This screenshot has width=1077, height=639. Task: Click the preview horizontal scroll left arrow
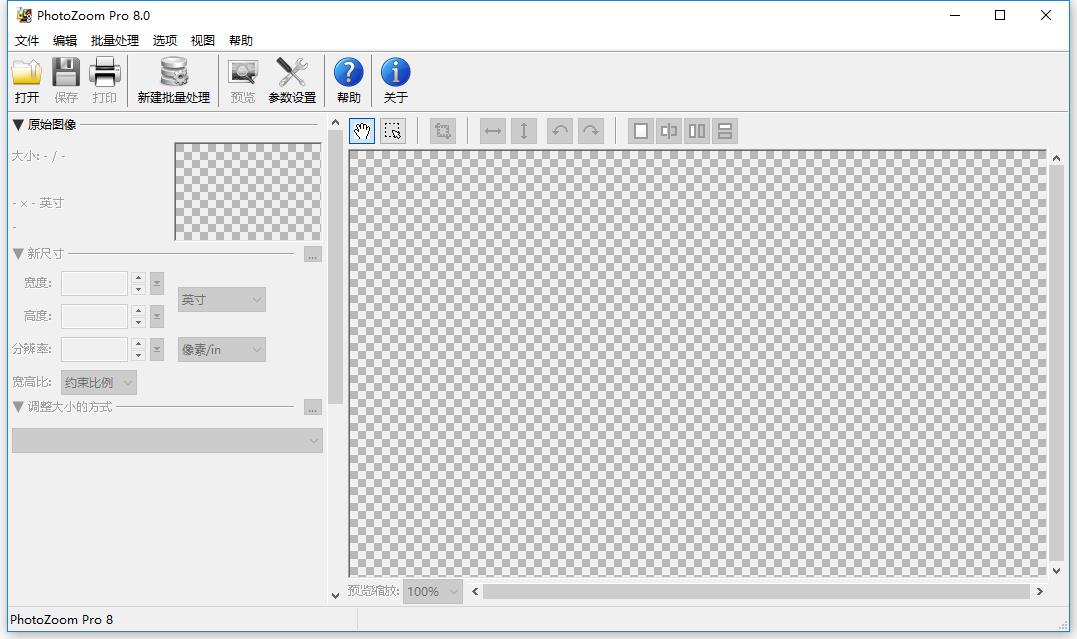[x=475, y=591]
